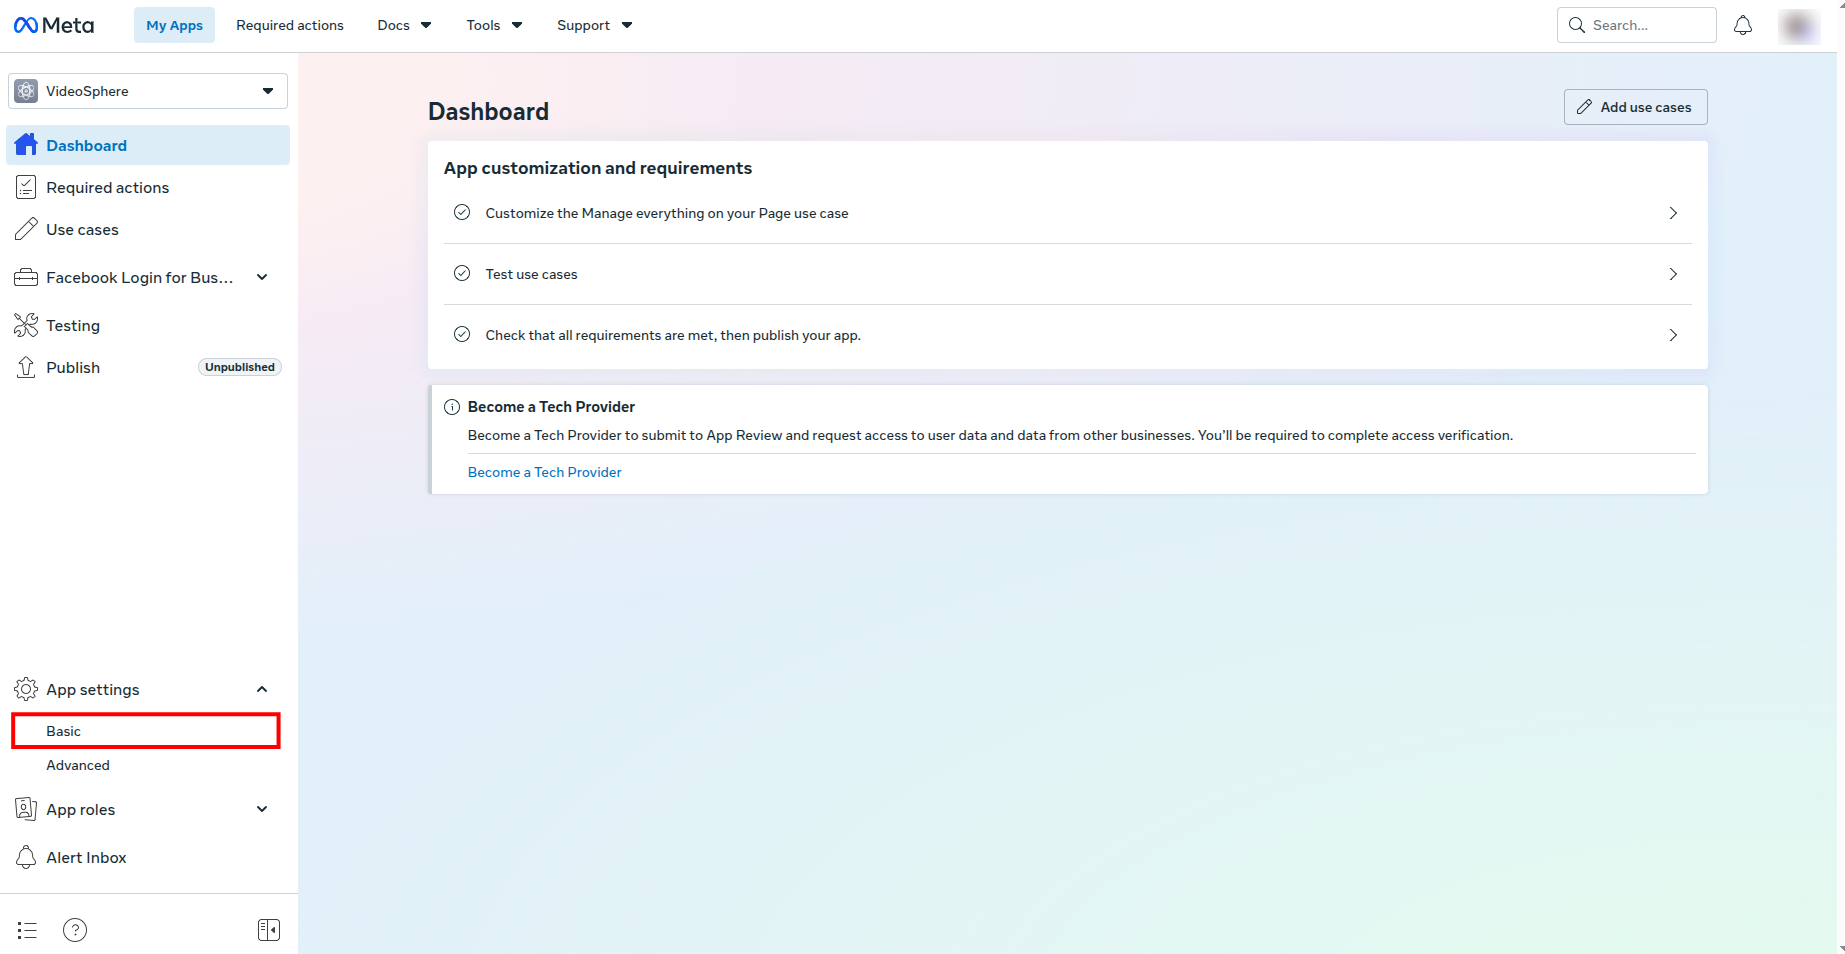Click check circle beside Customize use case
Image resolution: width=1845 pixels, height=954 pixels.
click(x=462, y=212)
